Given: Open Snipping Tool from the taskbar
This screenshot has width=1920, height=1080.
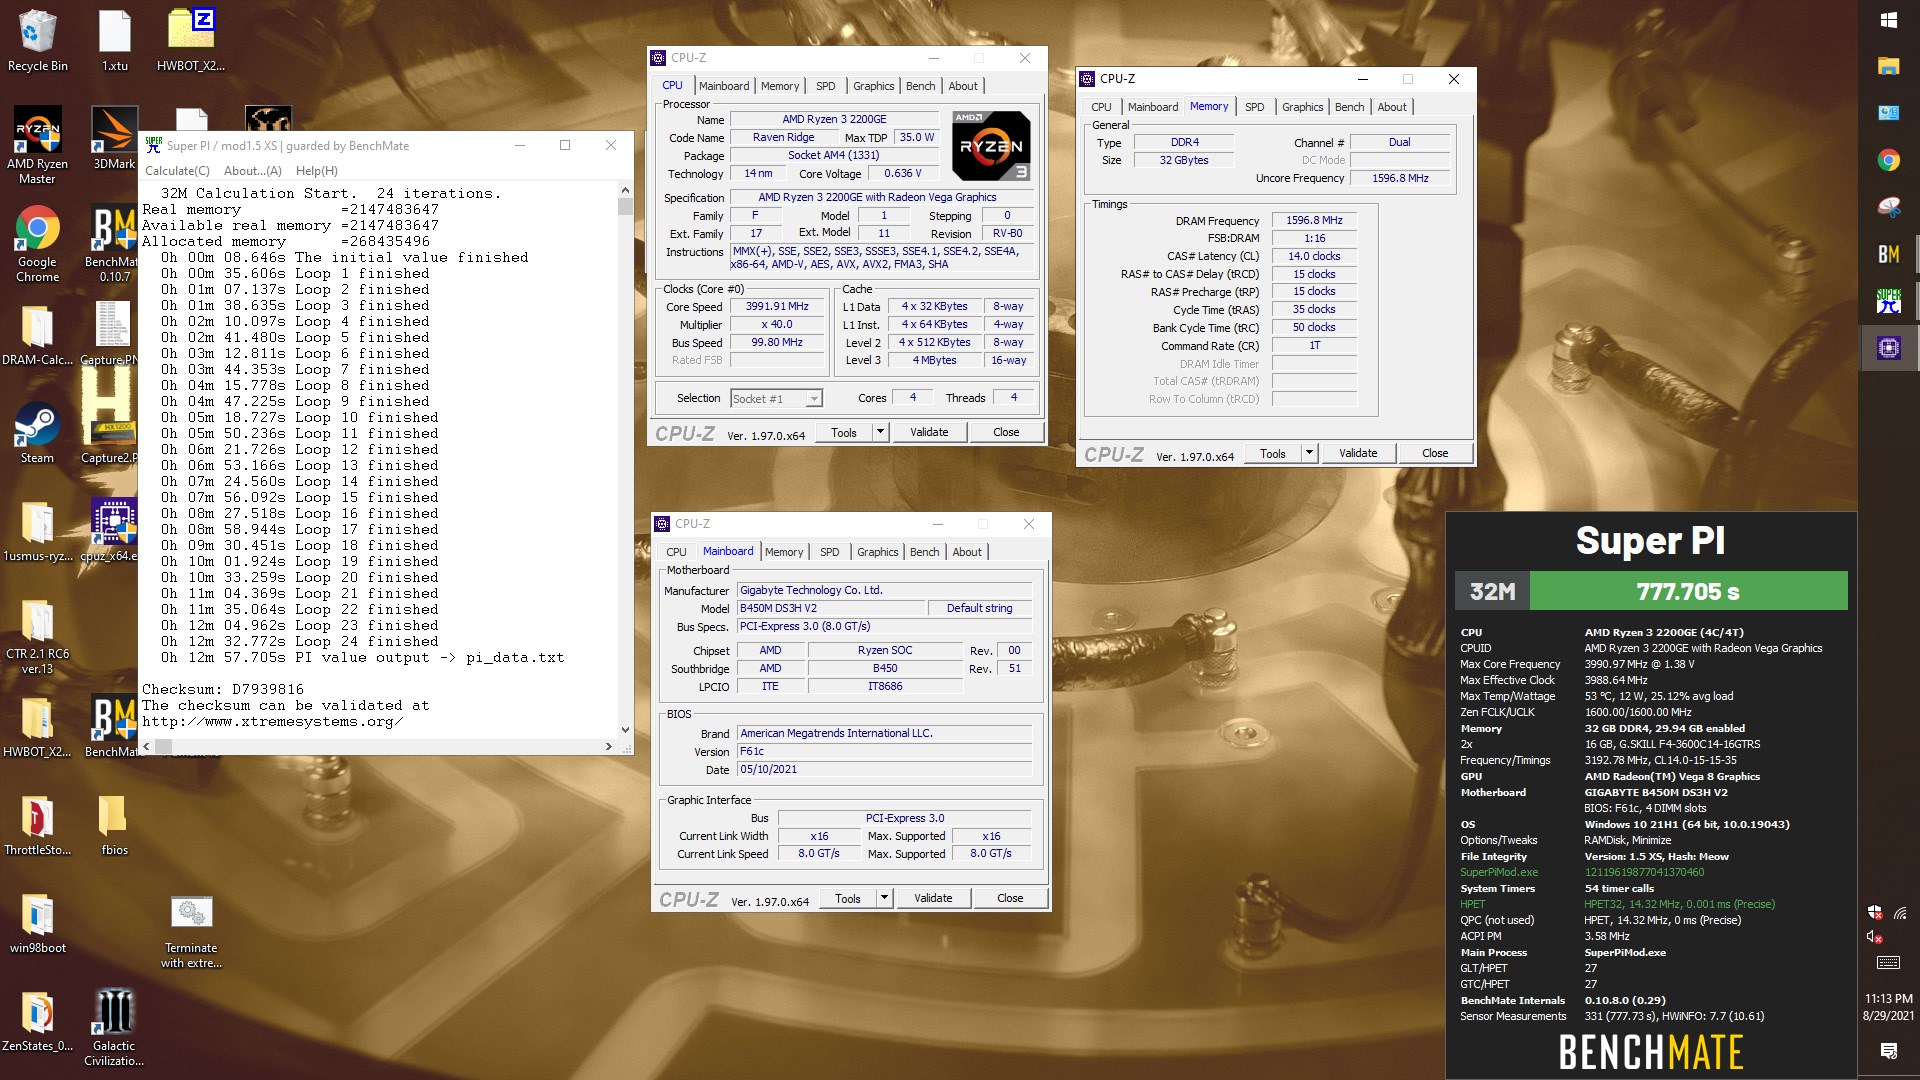Looking at the screenshot, I should (x=1888, y=207).
